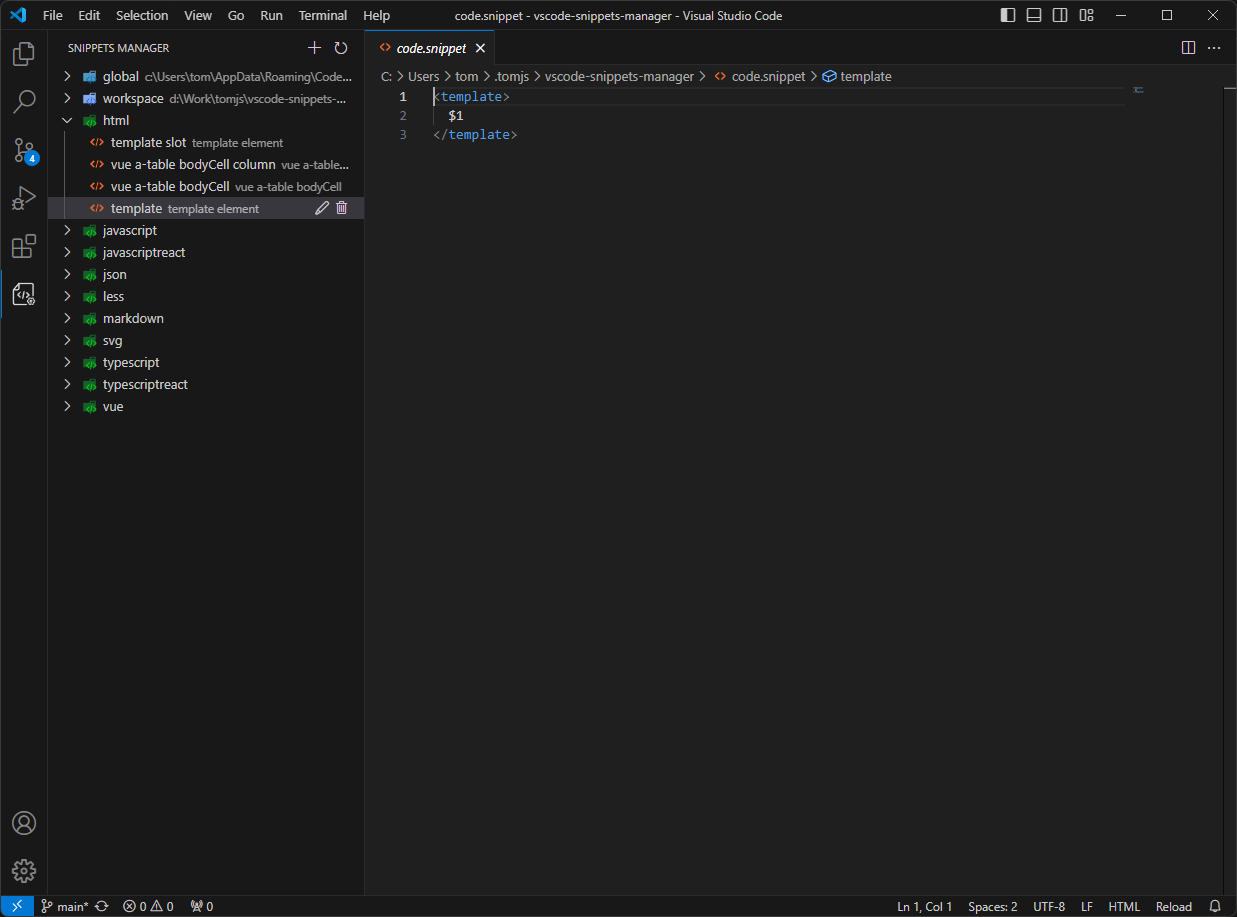1237x917 pixels.
Task: Open the Extensions view icon
Action: click(x=24, y=246)
